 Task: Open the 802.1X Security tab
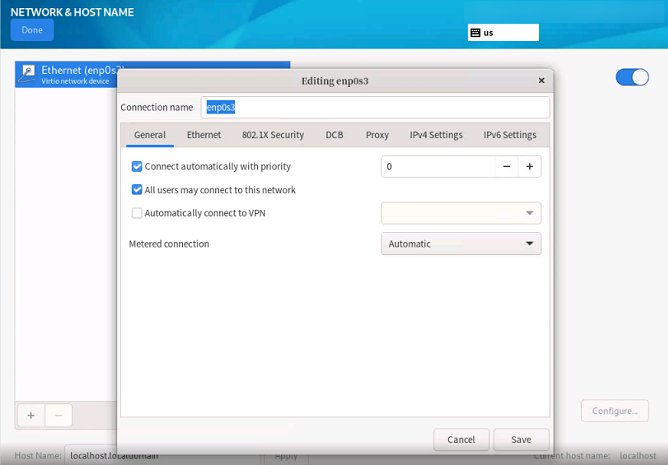click(273, 135)
